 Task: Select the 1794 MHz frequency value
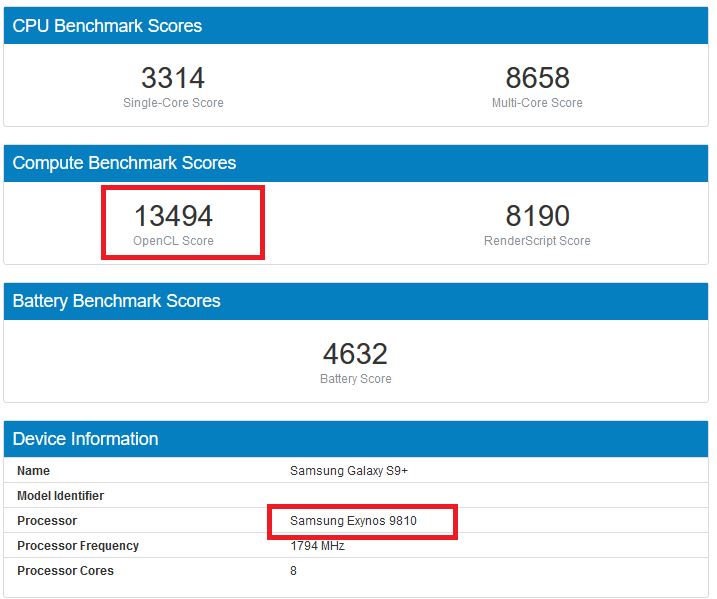pyautogui.click(x=317, y=546)
